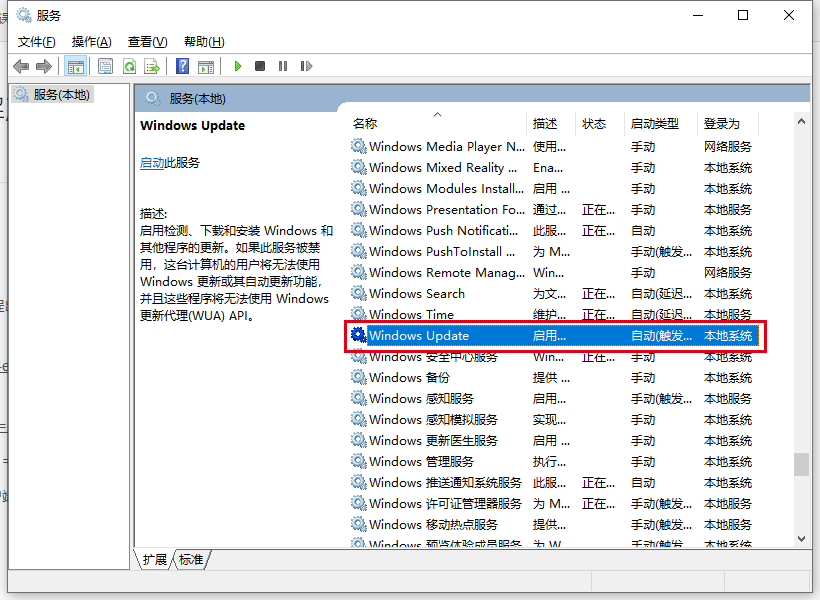This screenshot has width=820, height=600.
Task: Click the Refresh toolbar icon
Action: coord(129,66)
